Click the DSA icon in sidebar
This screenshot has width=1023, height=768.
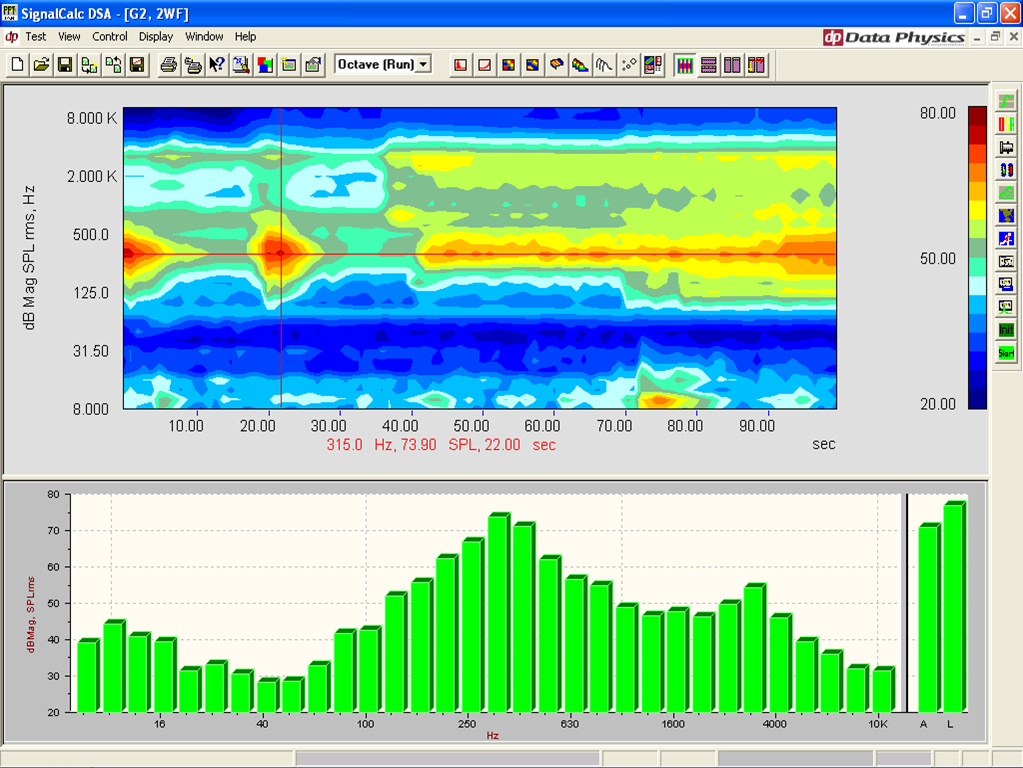1006,123
